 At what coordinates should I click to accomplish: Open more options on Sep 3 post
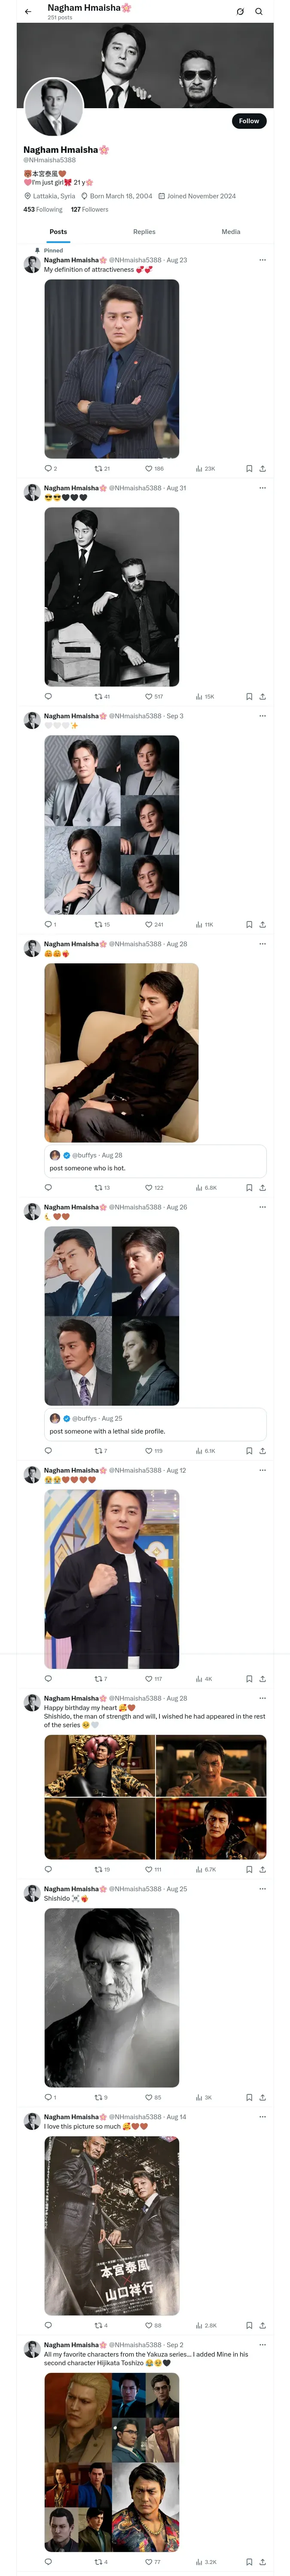[263, 716]
